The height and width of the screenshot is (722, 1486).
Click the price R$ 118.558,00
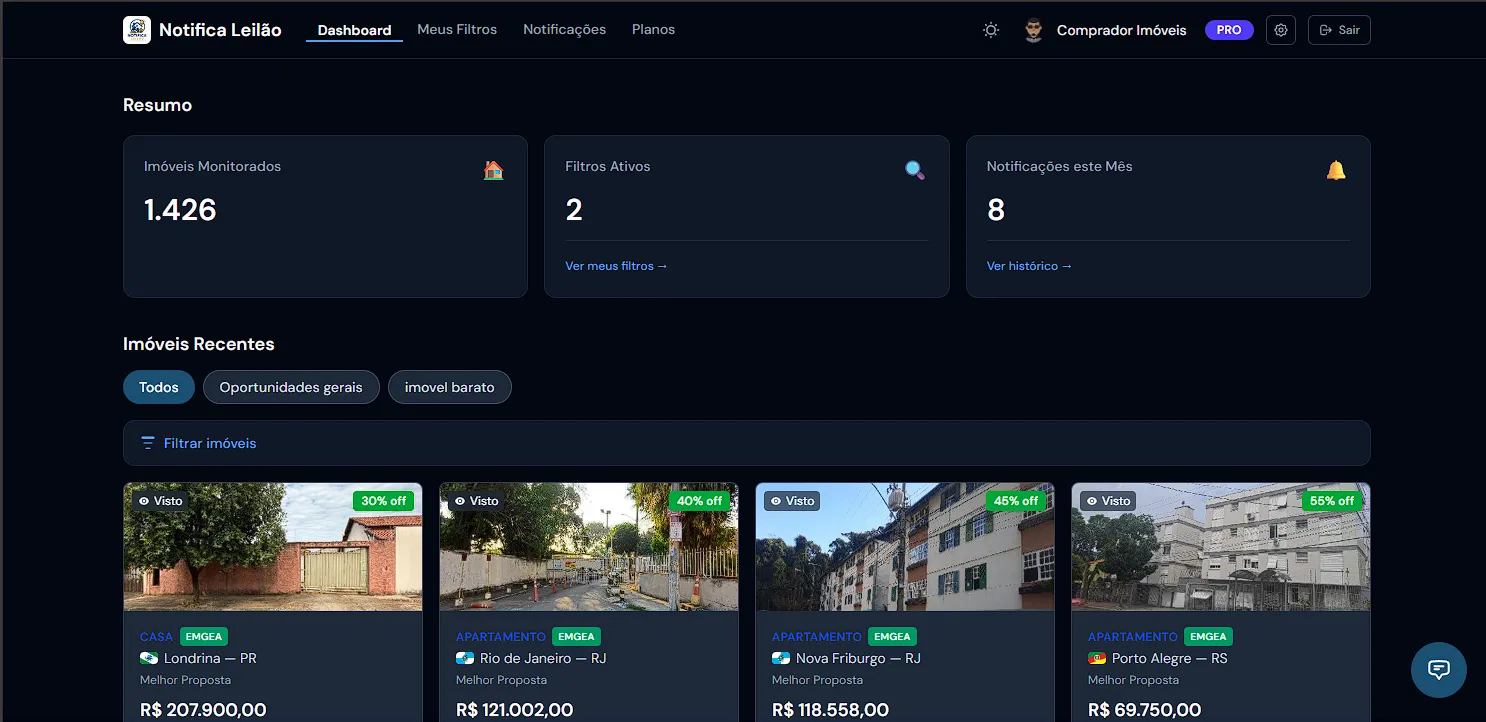click(831, 710)
